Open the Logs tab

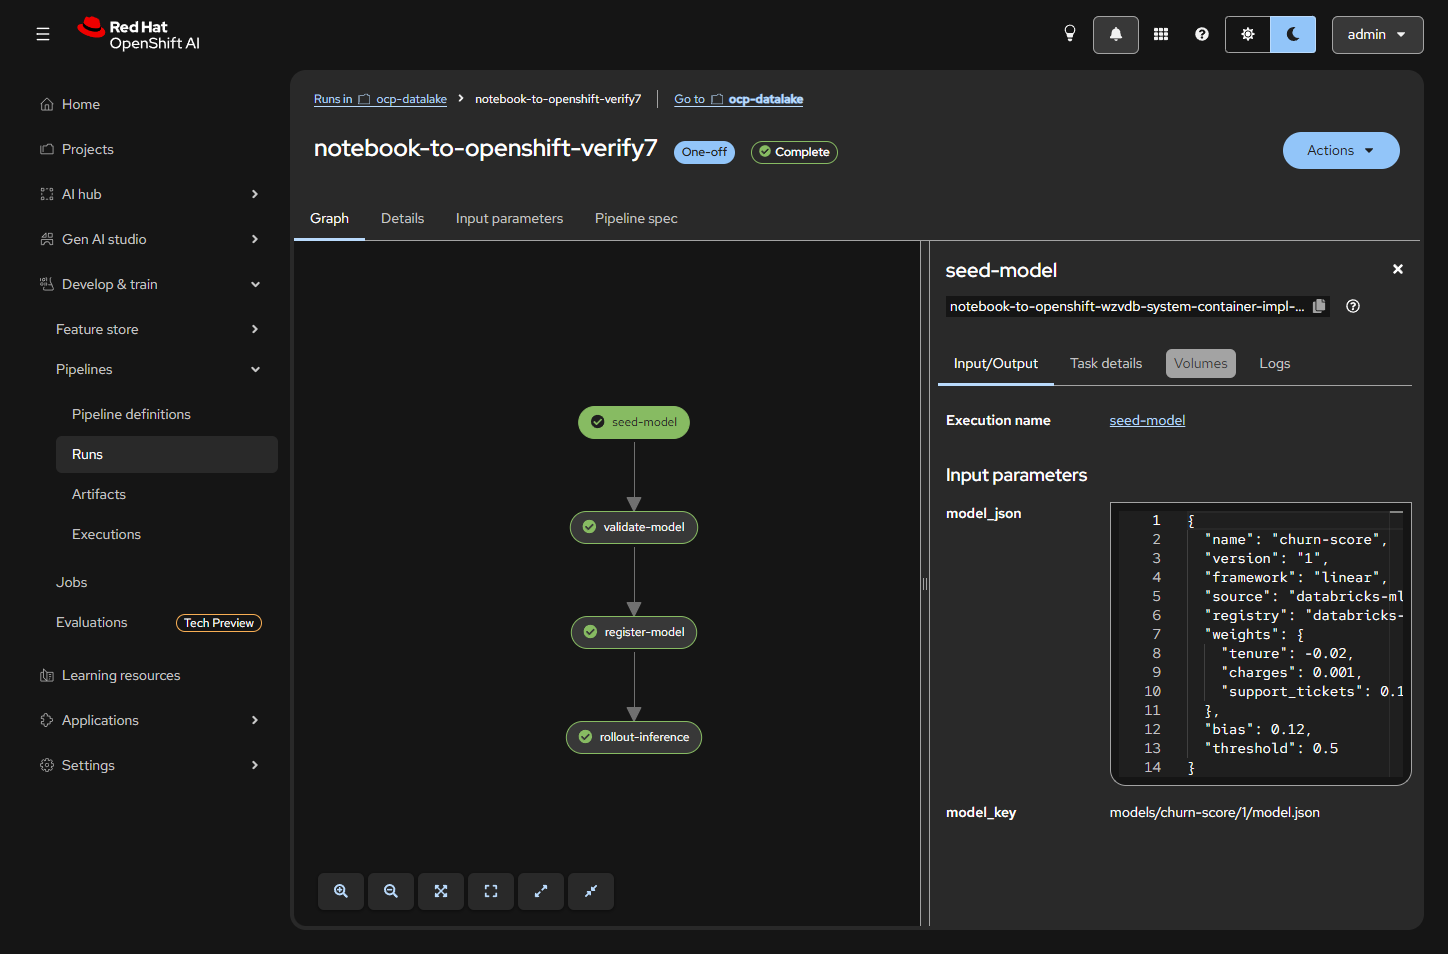tap(1274, 363)
